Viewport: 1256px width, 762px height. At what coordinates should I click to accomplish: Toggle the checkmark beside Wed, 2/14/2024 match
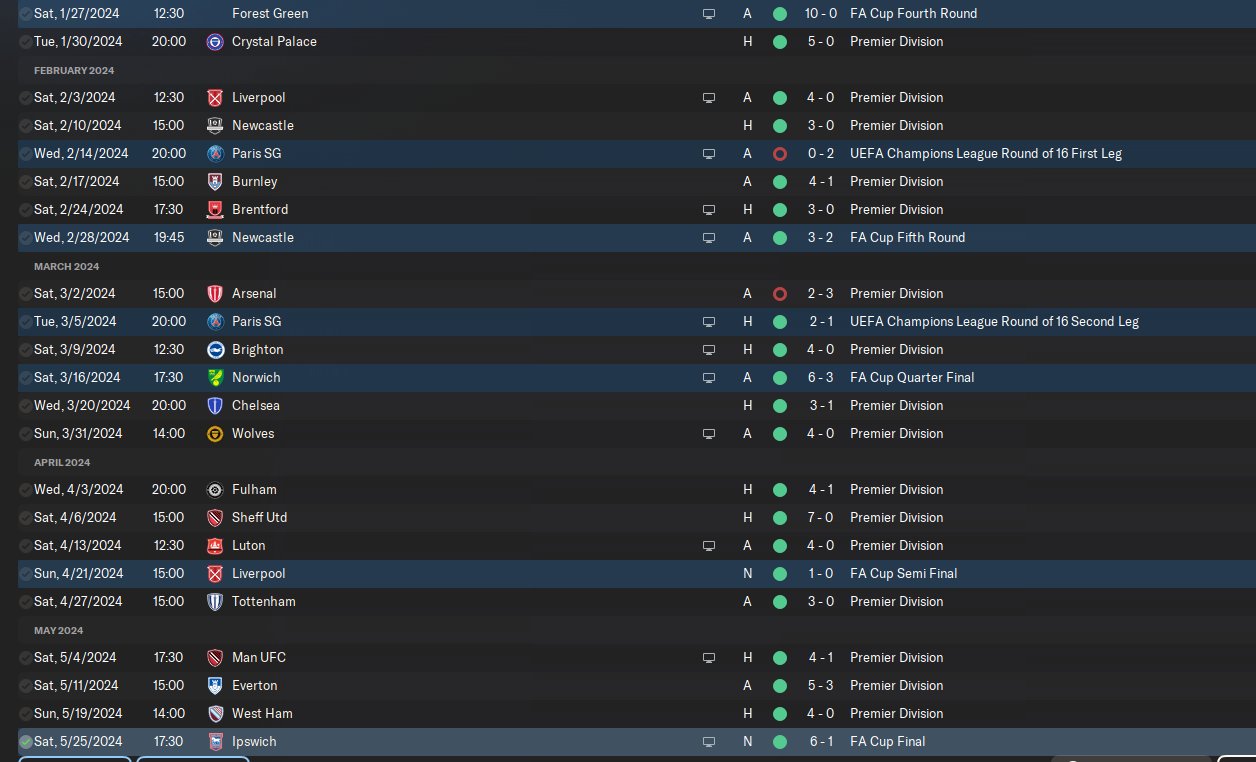tap(26, 154)
